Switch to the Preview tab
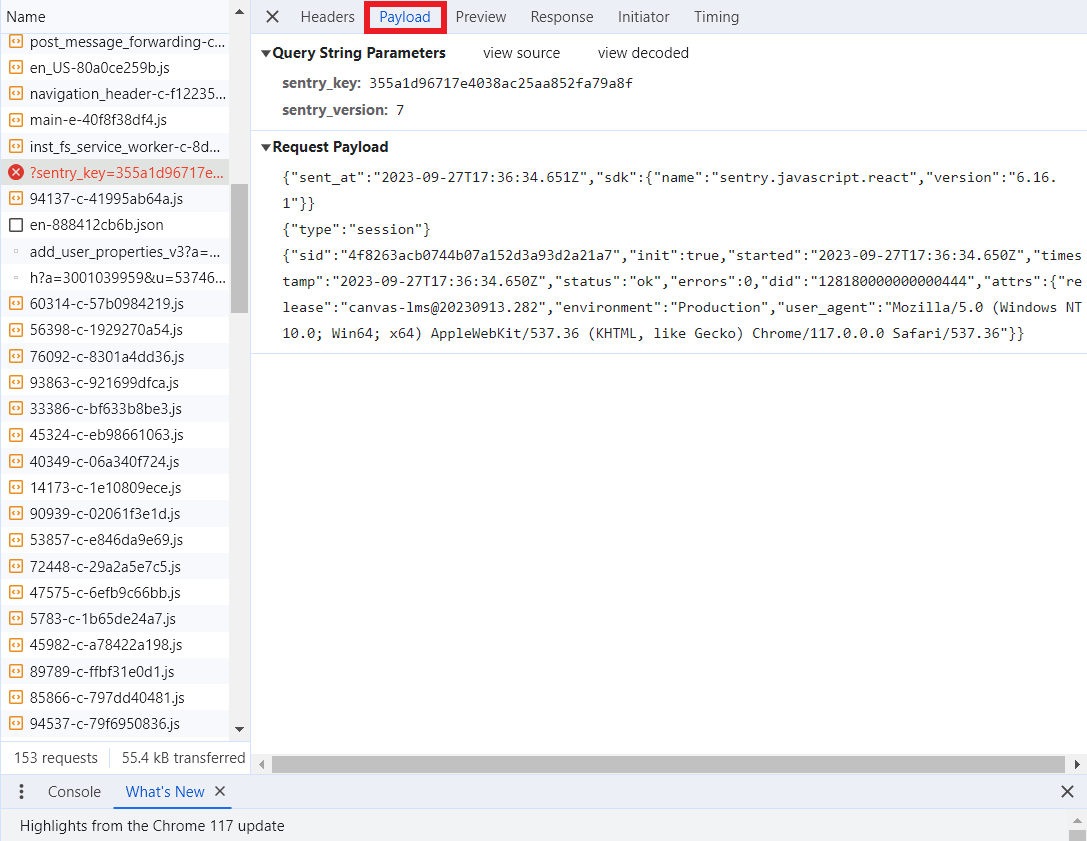The width and height of the screenshot is (1087, 841). click(480, 16)
